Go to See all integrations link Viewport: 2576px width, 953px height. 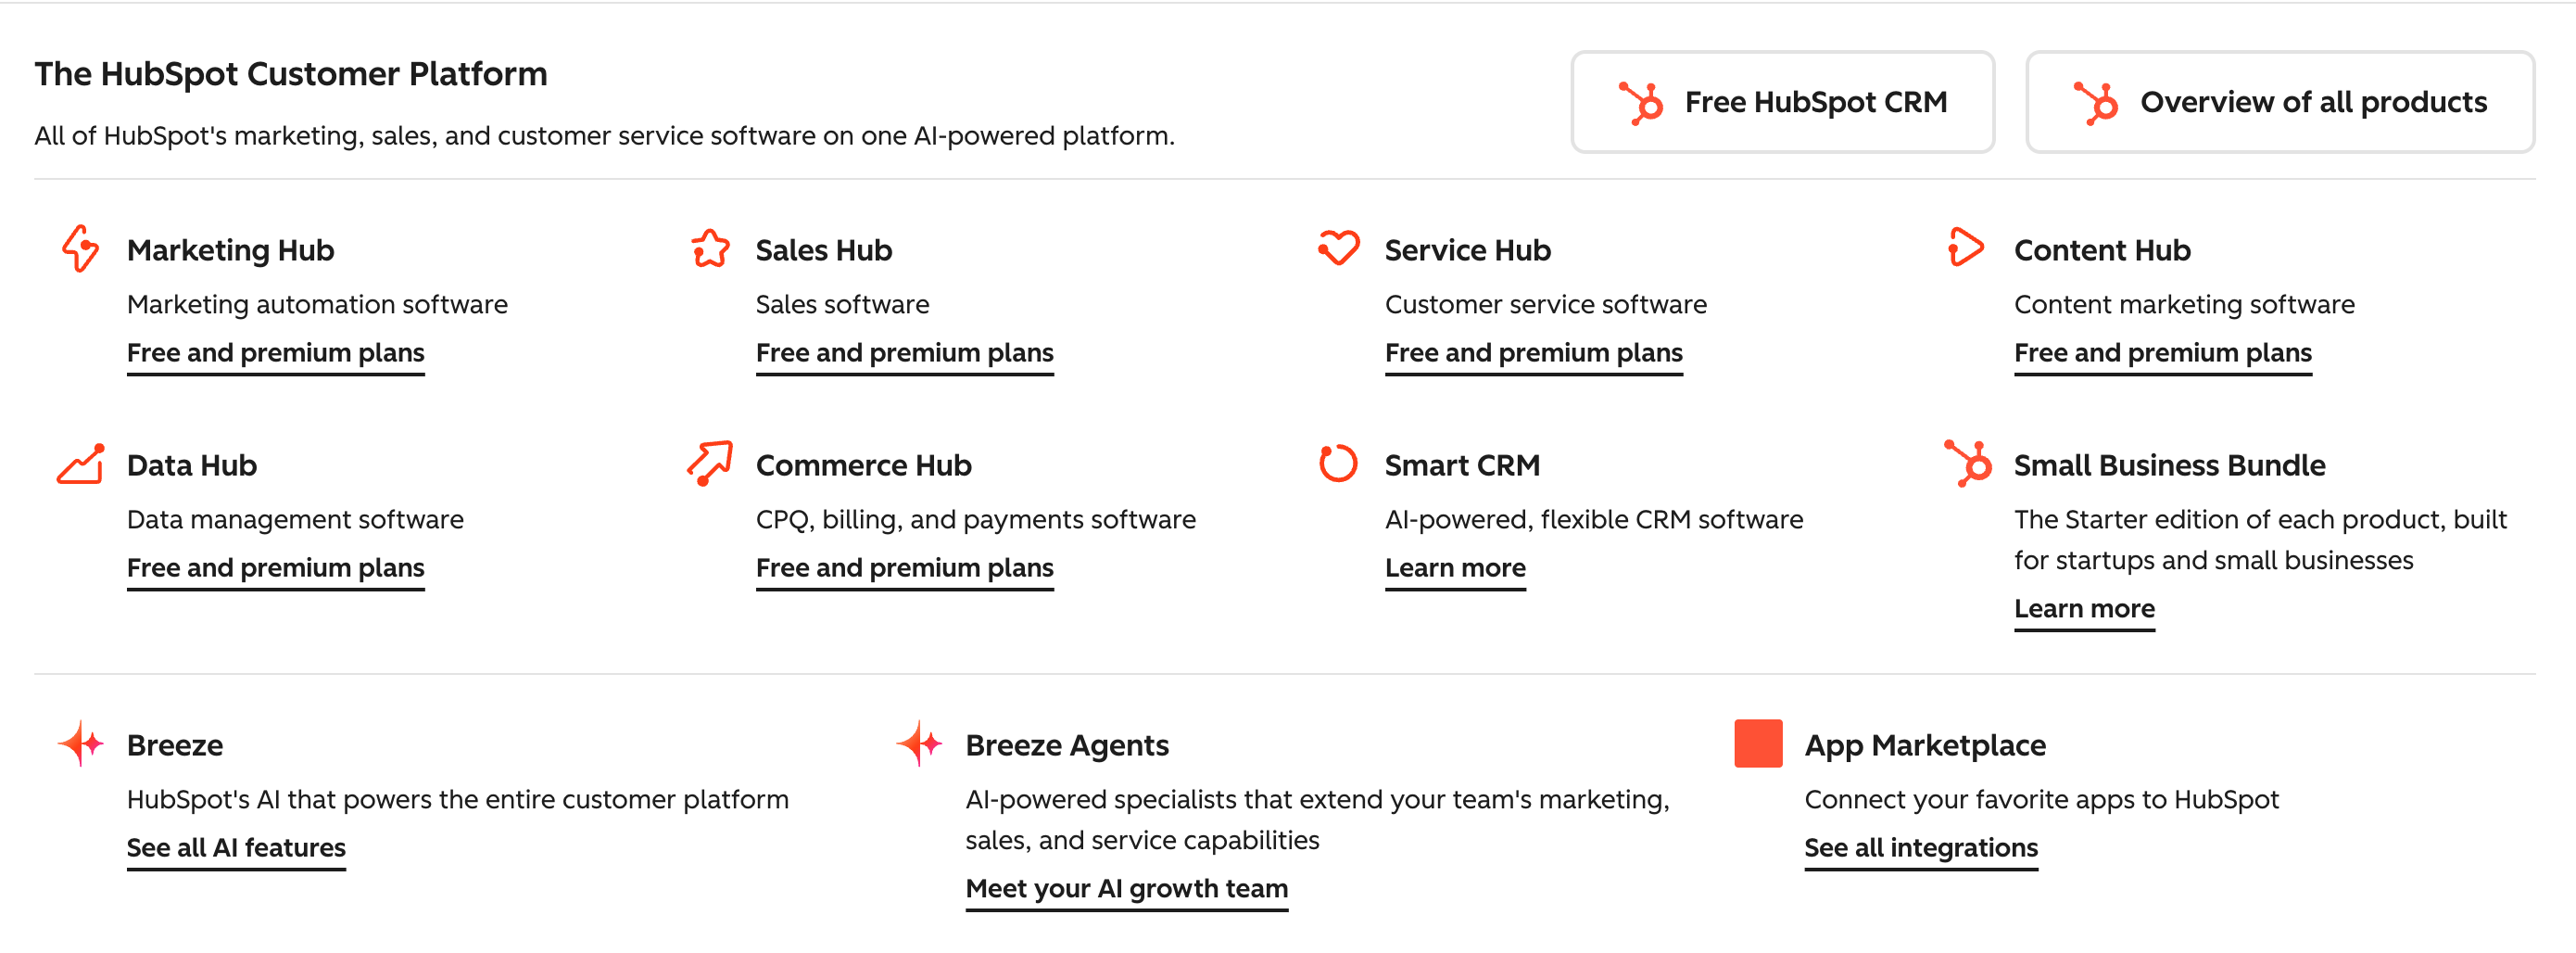click(1920, 848)
